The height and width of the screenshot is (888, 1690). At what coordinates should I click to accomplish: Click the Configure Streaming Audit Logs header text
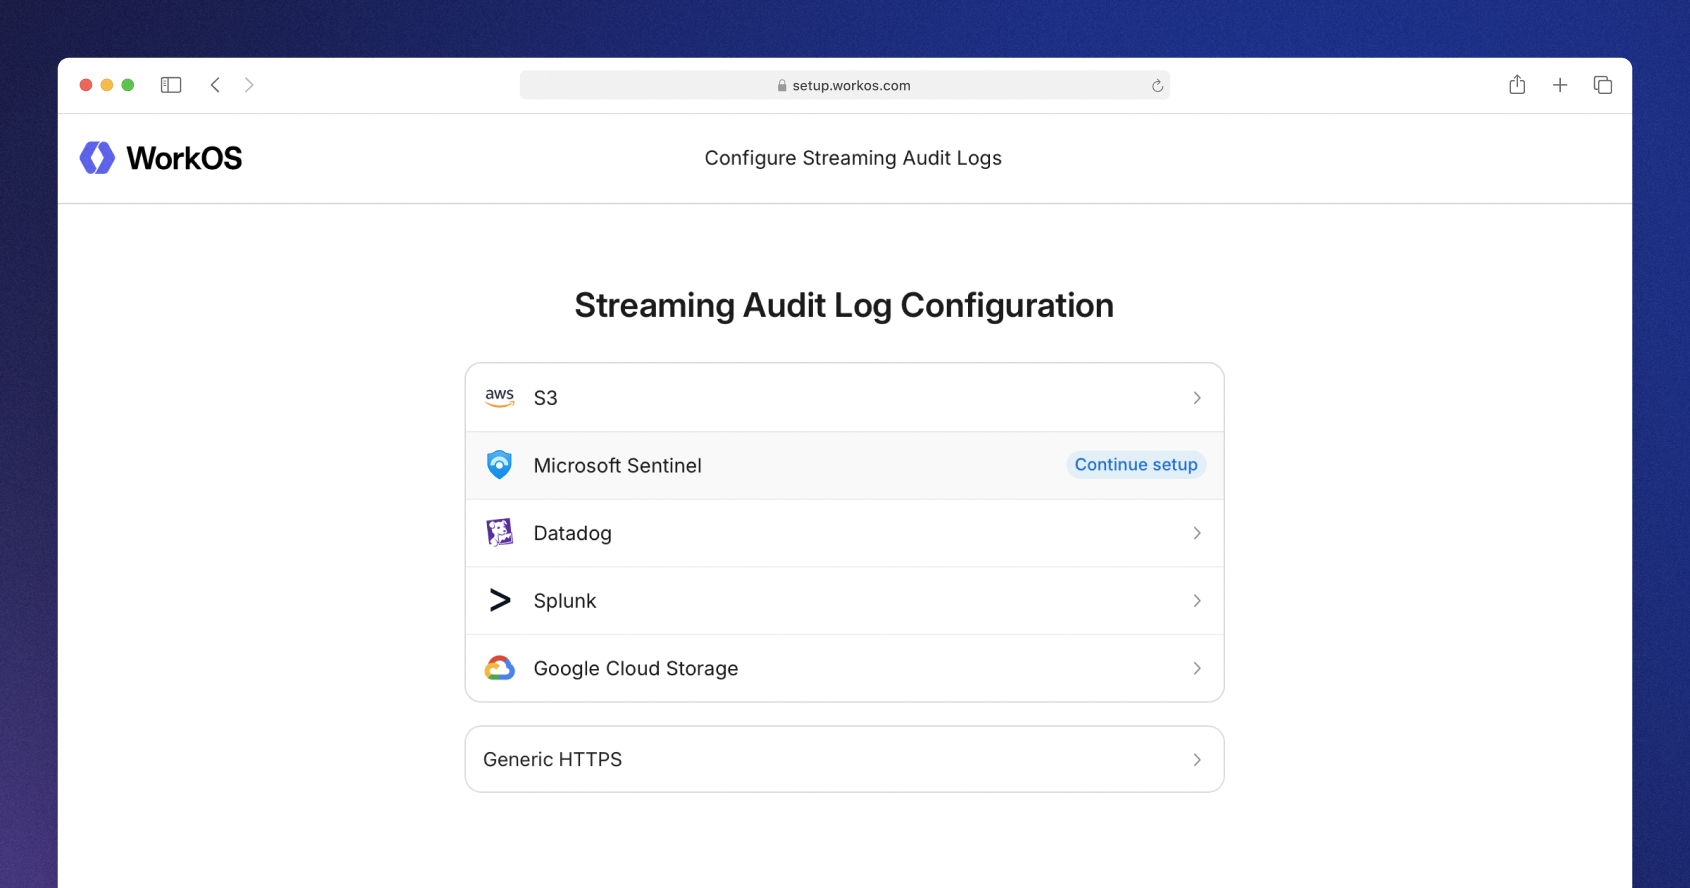click(x=853, y=158)
